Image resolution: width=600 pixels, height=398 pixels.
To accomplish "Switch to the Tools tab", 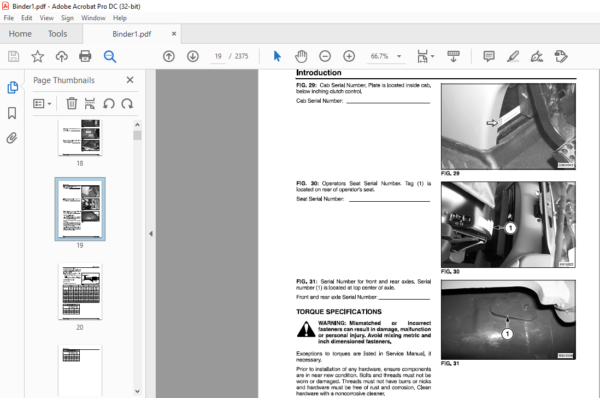I will click(57, 34).
